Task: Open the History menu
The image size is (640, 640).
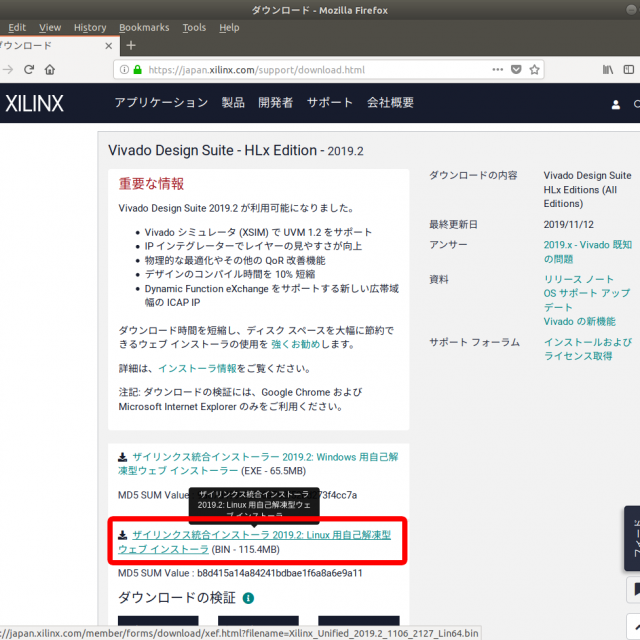Action: pos(90,27)
